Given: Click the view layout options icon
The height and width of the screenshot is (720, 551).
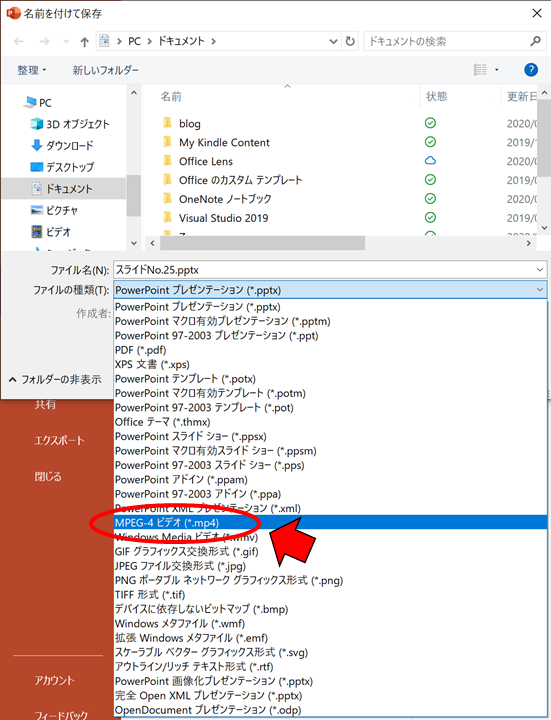Looking at the screenshot, I should pyautogui.click(x=480, y=70).
